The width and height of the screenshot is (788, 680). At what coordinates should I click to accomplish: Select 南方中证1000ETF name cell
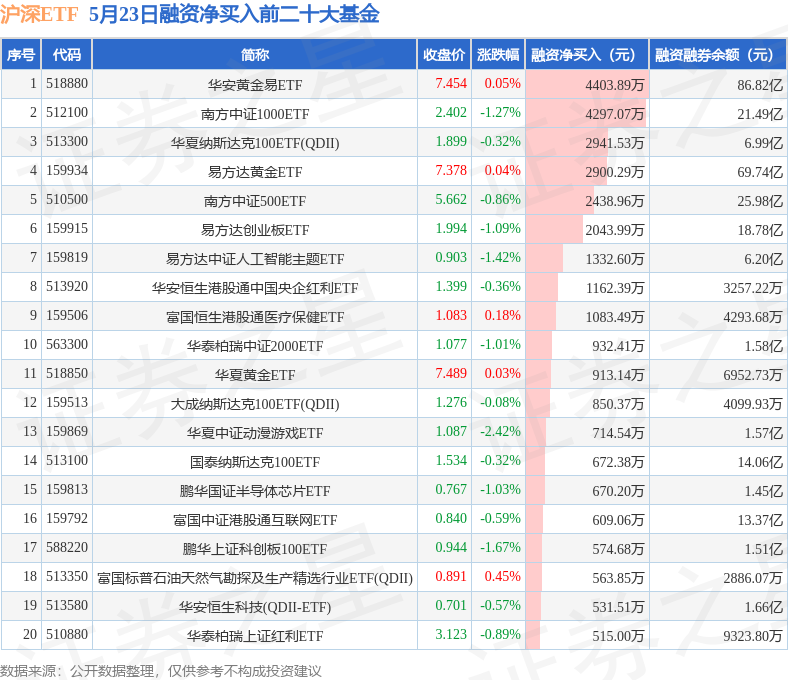(255, 114)
